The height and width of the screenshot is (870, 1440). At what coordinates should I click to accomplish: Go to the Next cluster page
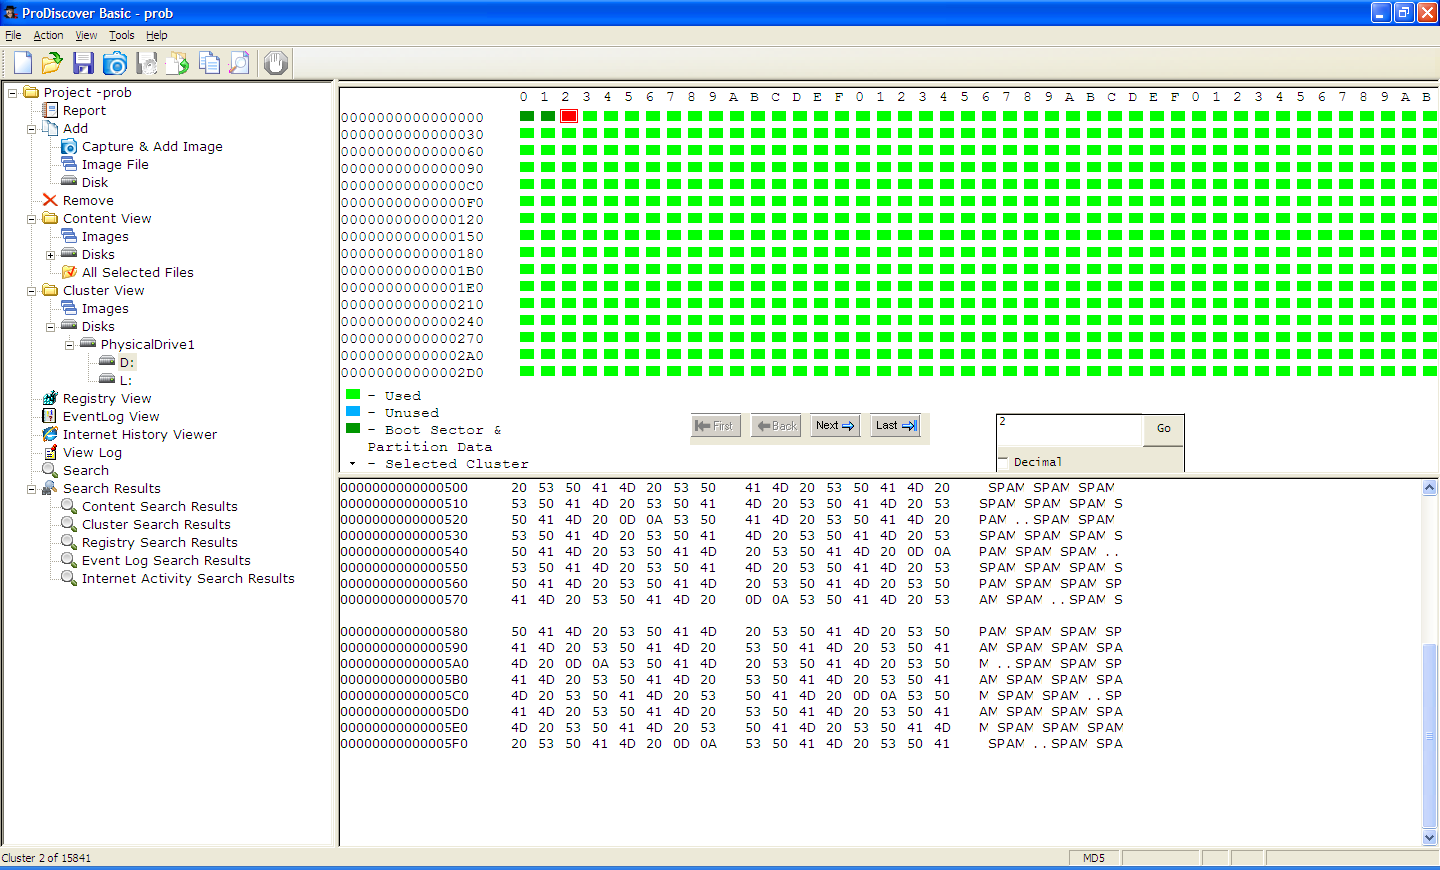pos(835,426)
